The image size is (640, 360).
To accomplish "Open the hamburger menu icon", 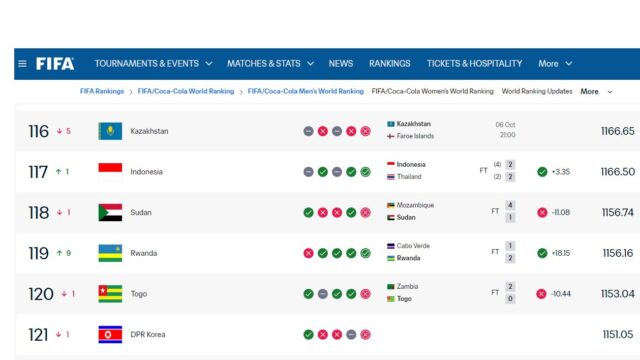I will click(x=22, y=64).
